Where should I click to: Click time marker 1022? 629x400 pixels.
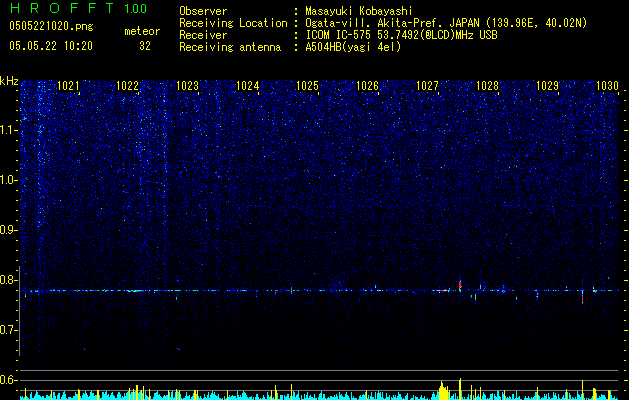pos(128,86)
